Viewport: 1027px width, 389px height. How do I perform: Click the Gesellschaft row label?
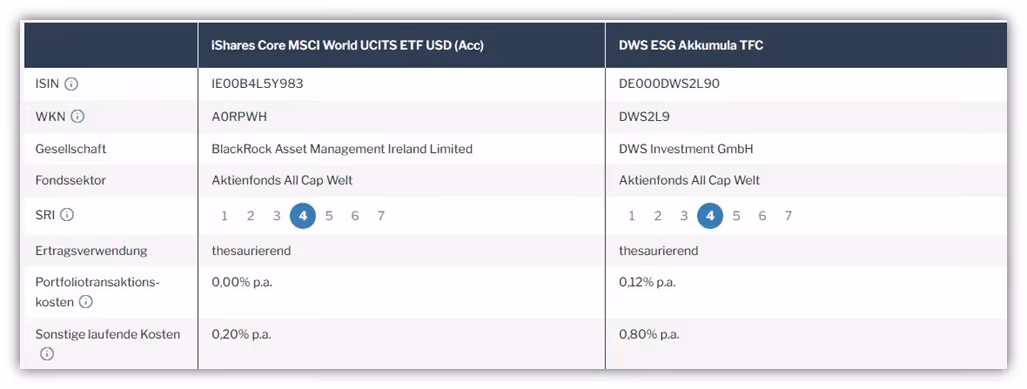click(x=71, y=149)
